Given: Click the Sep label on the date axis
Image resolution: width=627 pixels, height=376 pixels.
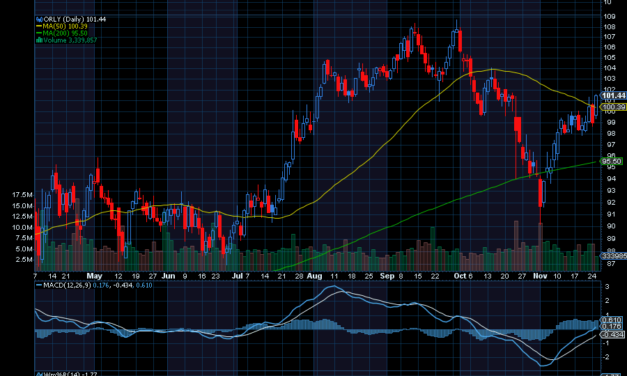Looking at the screenshot, I should coord(387,276).
